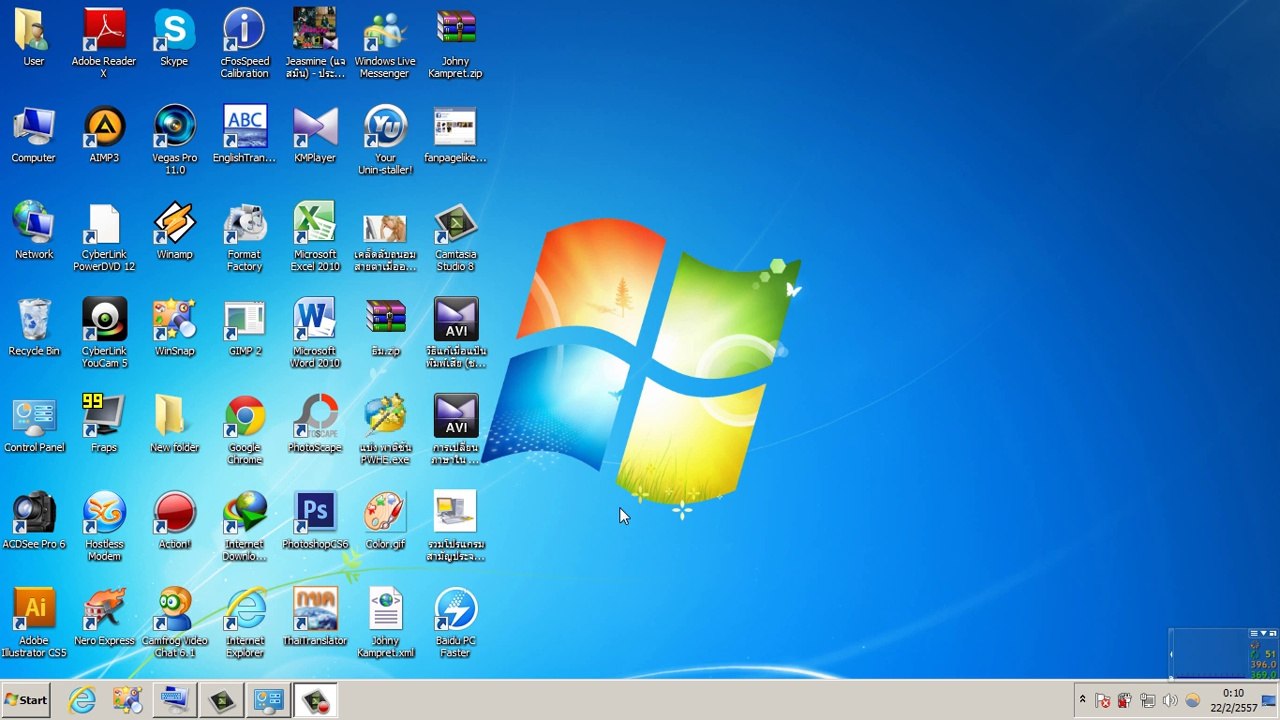Open Internet Explorer in taskbar
Image resolution: width=1280 pixels, height=720 pixels.
[81, 700]
